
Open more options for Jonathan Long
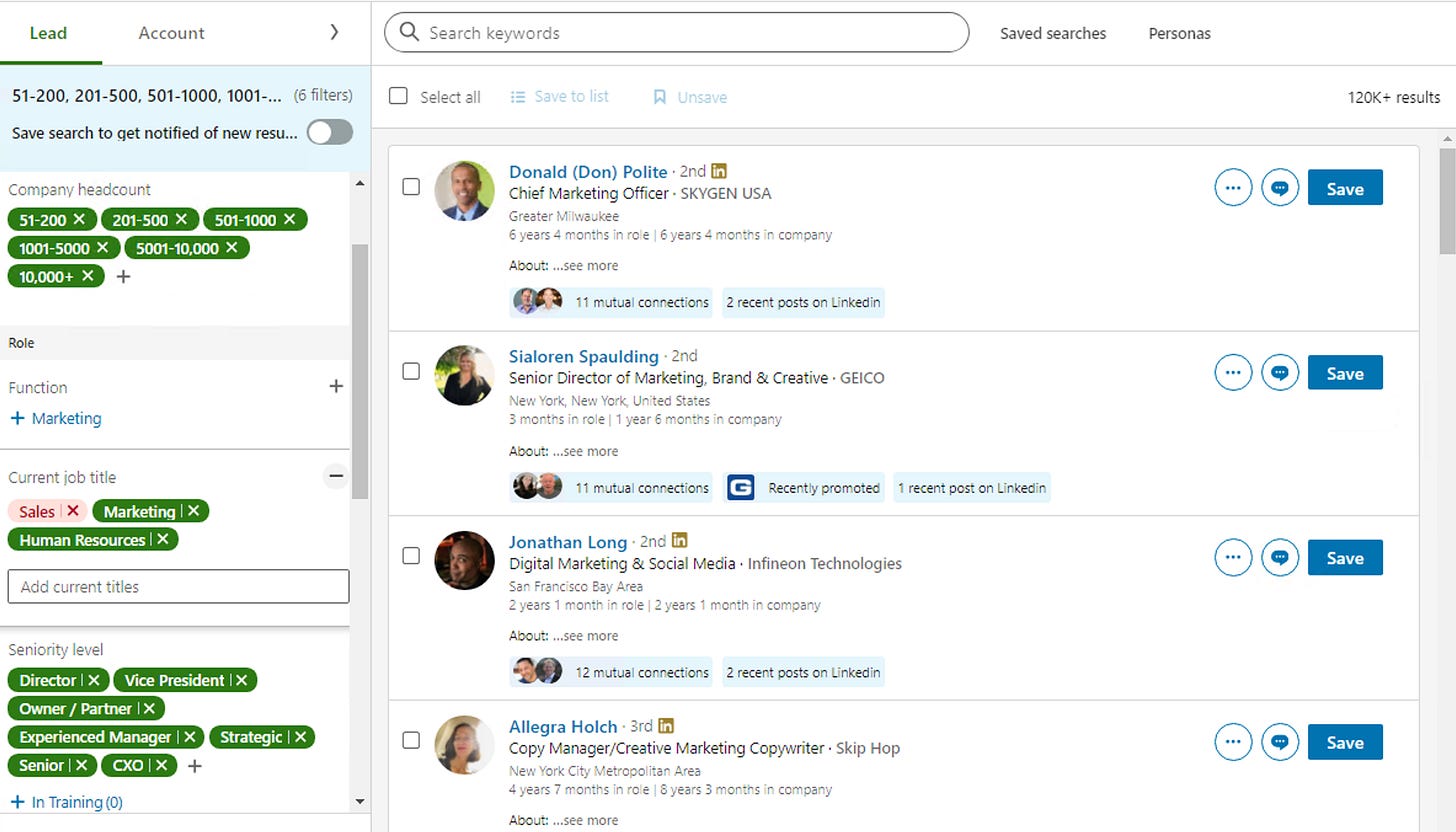(x=1233, y=558)
